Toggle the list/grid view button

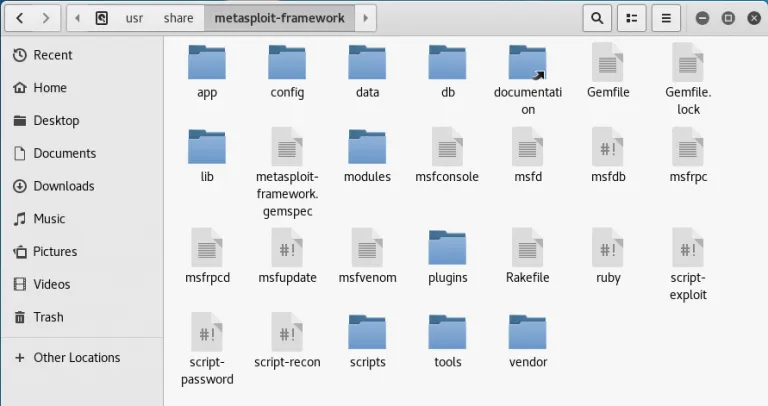[x=631, y=18]
